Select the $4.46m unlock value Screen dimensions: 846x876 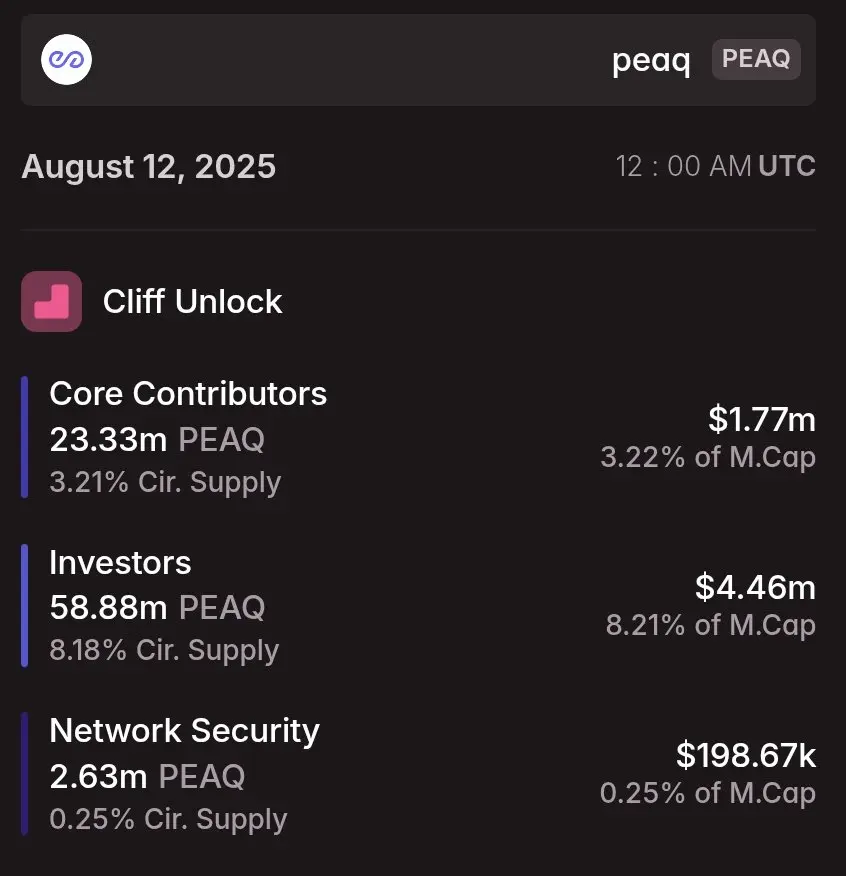pyautogui.click(x=755, y=587)
